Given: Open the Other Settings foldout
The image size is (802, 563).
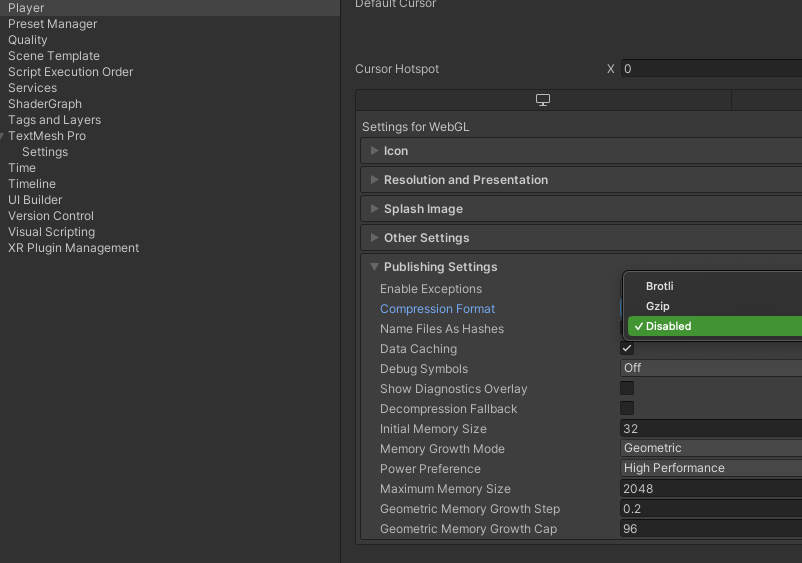Looking at the screenshot, I should click(426, 238).
